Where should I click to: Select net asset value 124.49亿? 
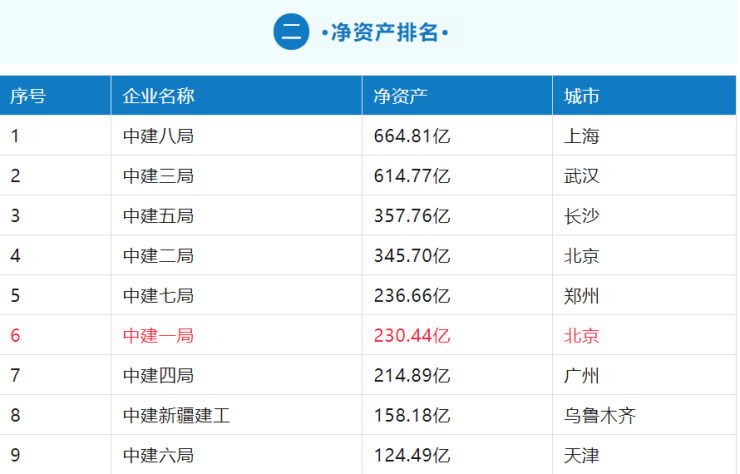tap(412, 456)
